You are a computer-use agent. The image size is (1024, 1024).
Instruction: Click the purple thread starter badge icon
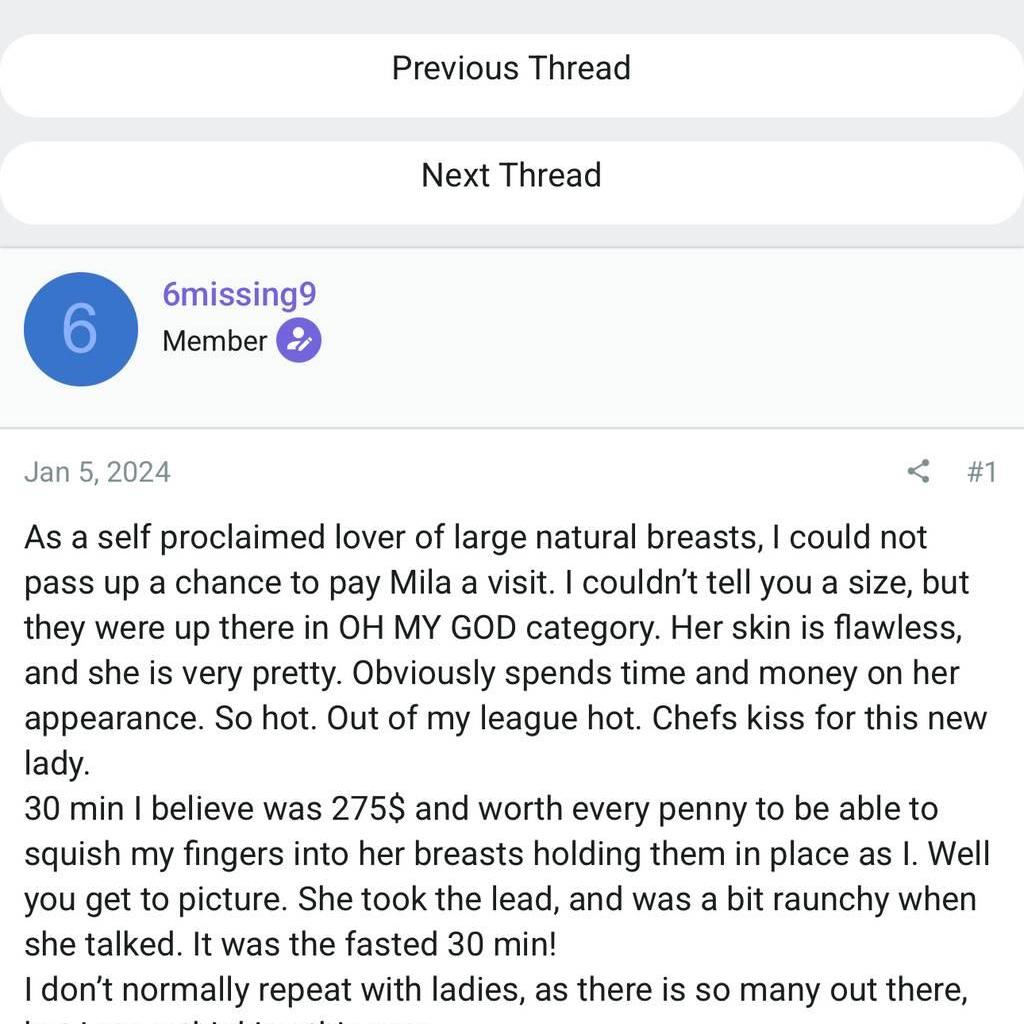click(299, 341)
